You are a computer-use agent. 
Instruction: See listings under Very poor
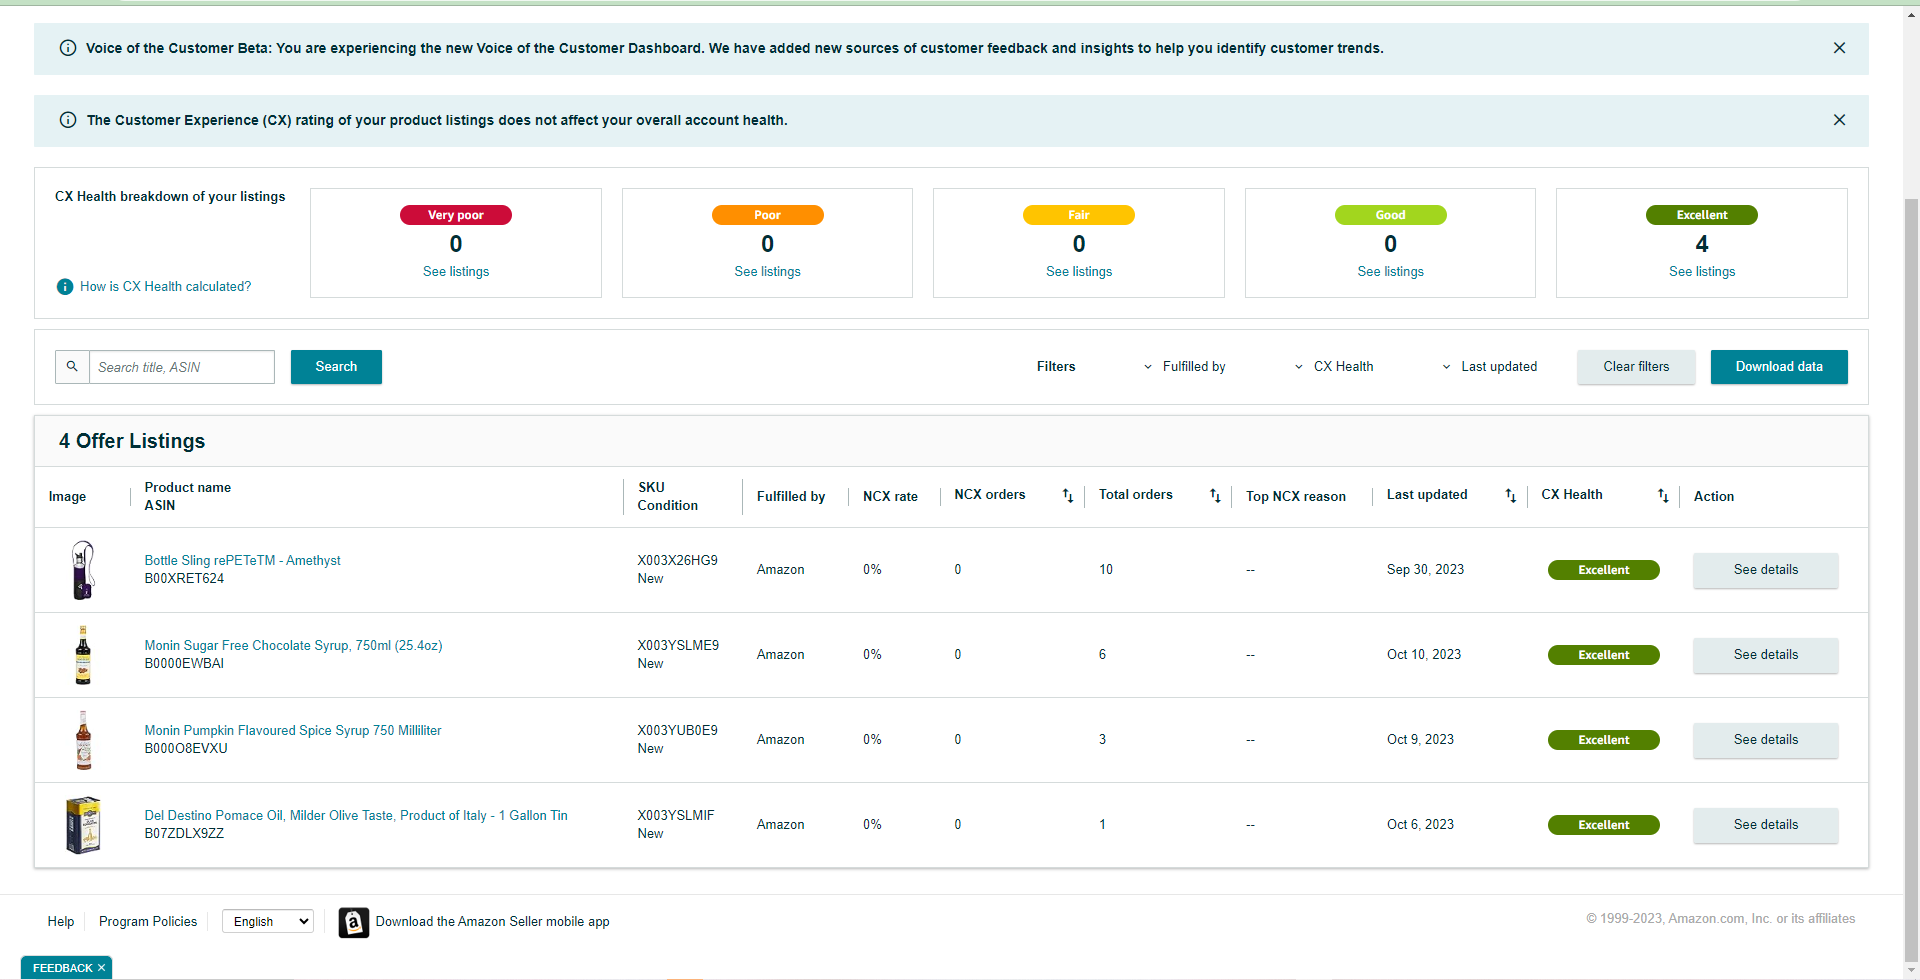tap(456, 272)
